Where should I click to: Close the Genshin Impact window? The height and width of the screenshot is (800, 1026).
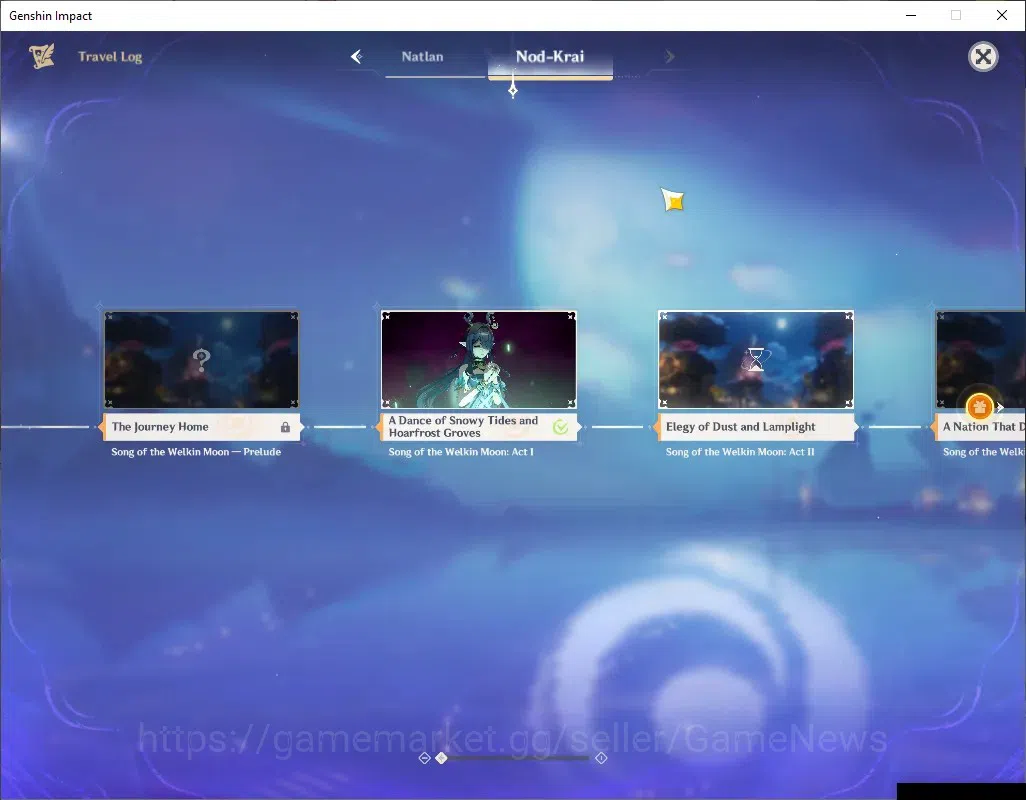1002,15
